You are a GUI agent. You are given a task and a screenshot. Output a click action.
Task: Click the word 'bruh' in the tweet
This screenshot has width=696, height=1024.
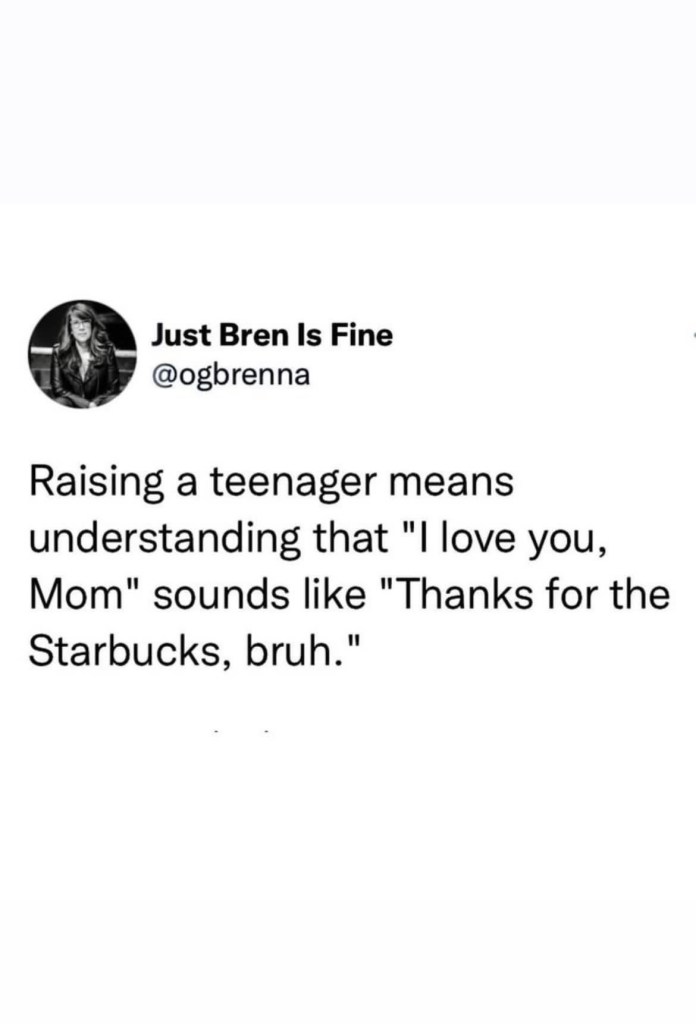286,650
